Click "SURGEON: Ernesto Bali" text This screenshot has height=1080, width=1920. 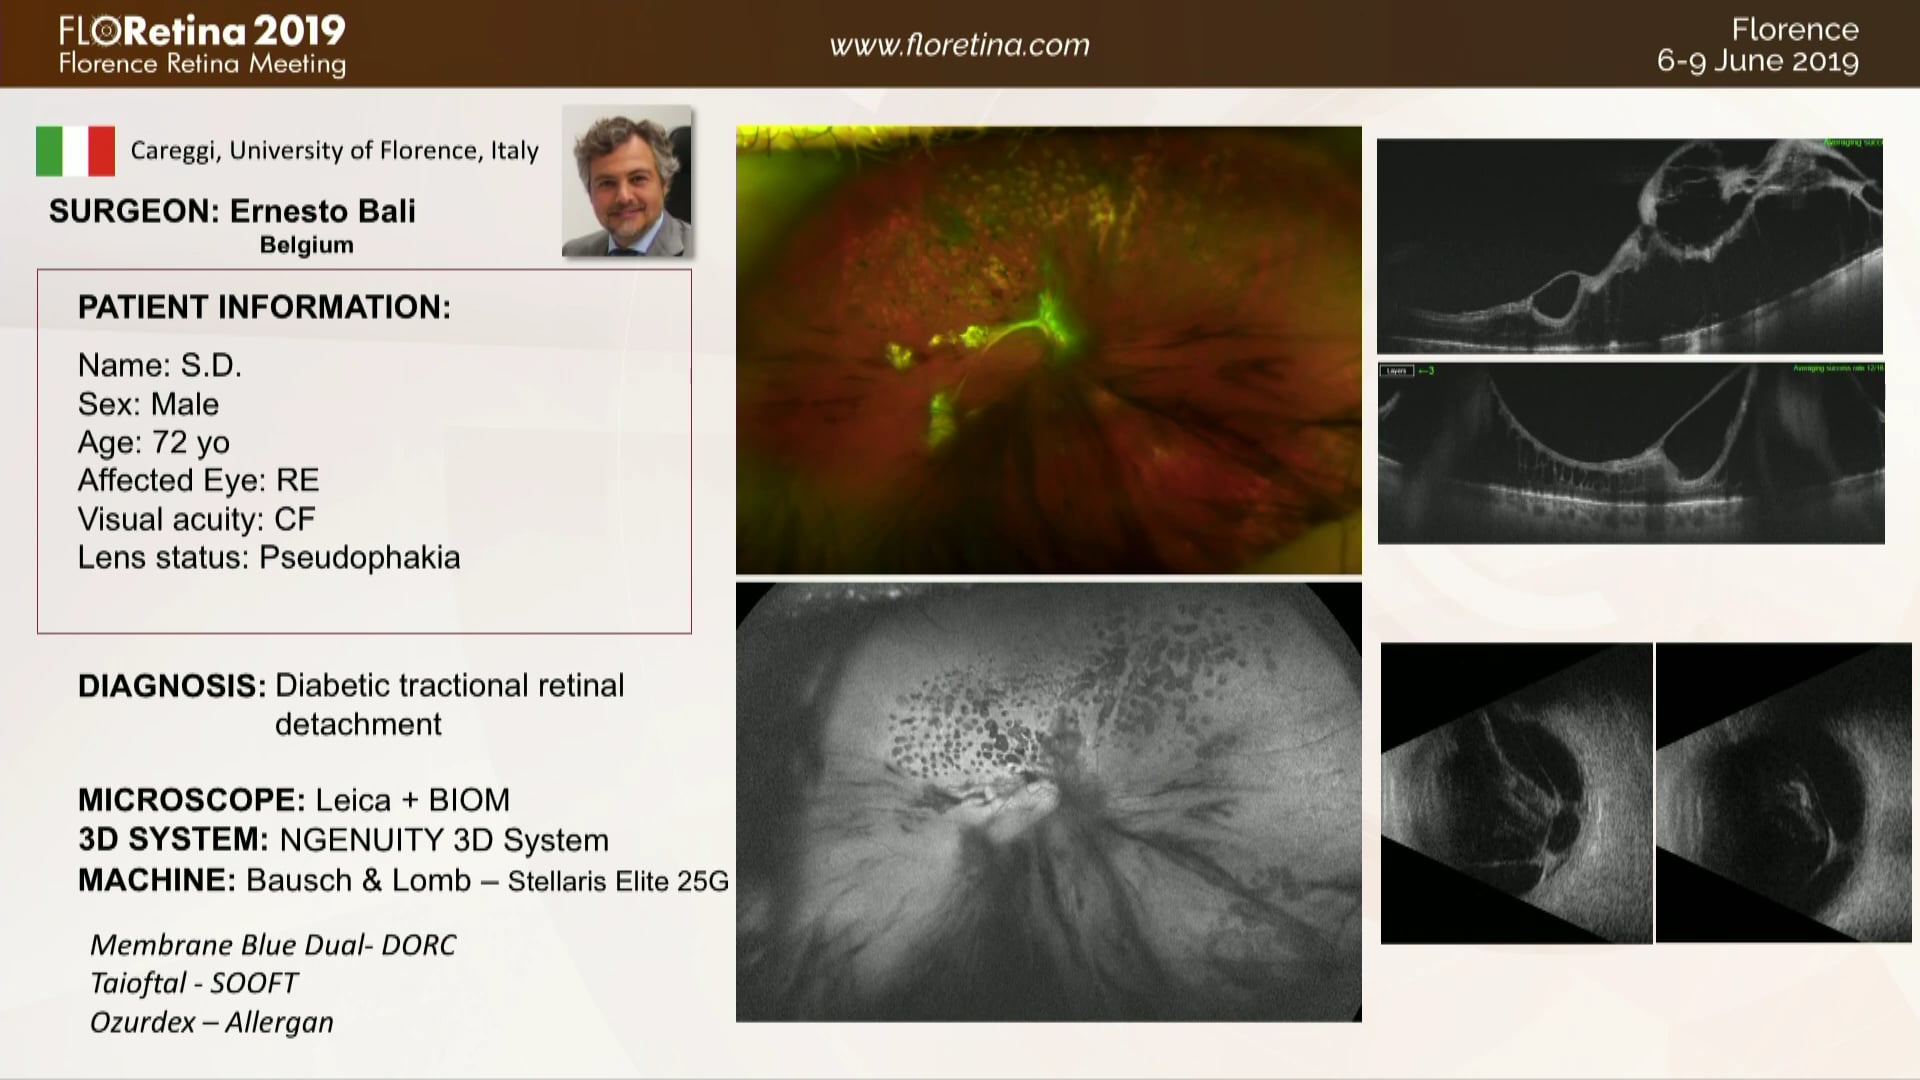tap(232, 211)
